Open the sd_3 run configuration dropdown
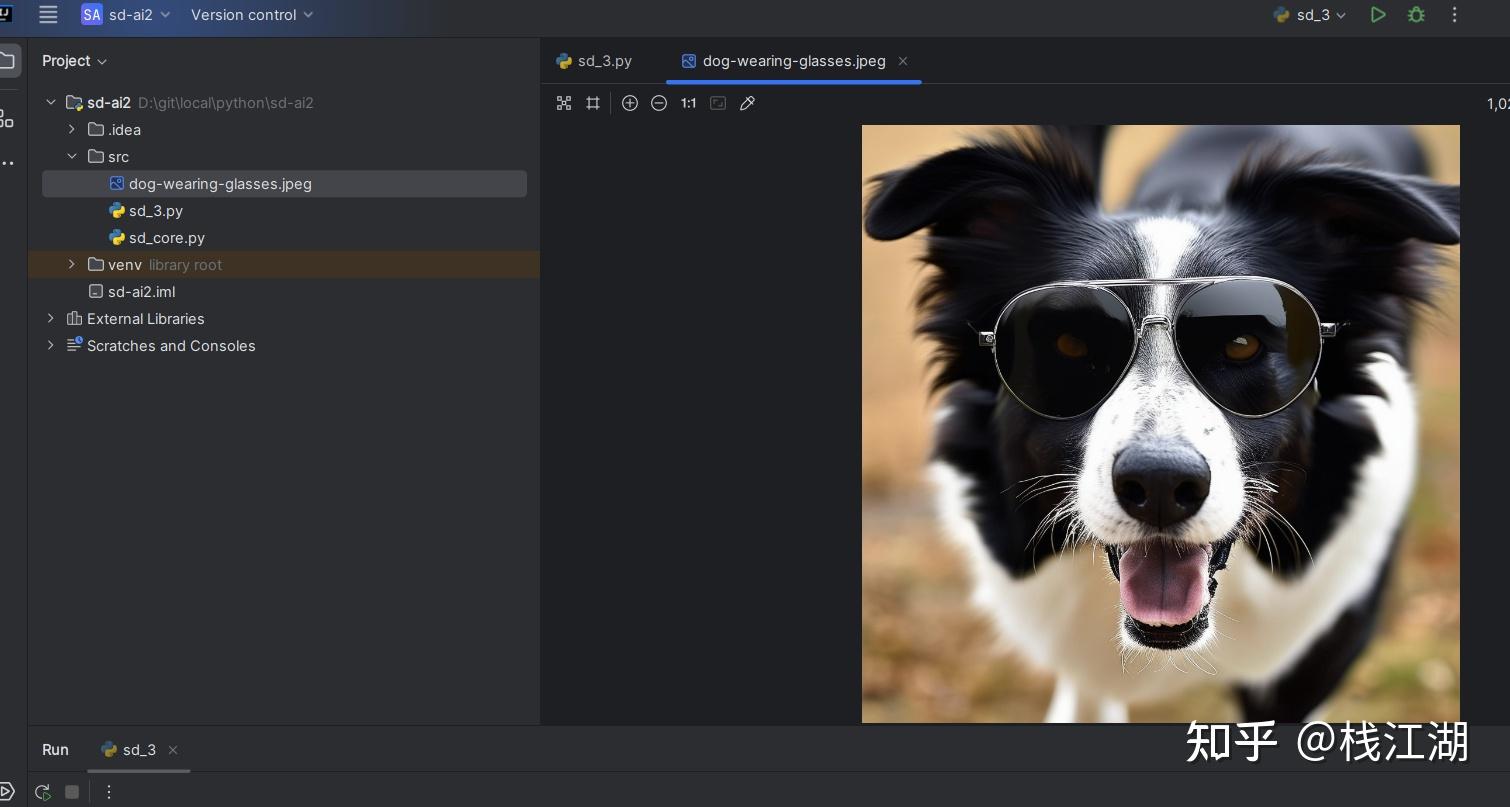Viewport: 1510px width, 807px height. tap(1310, 15)
